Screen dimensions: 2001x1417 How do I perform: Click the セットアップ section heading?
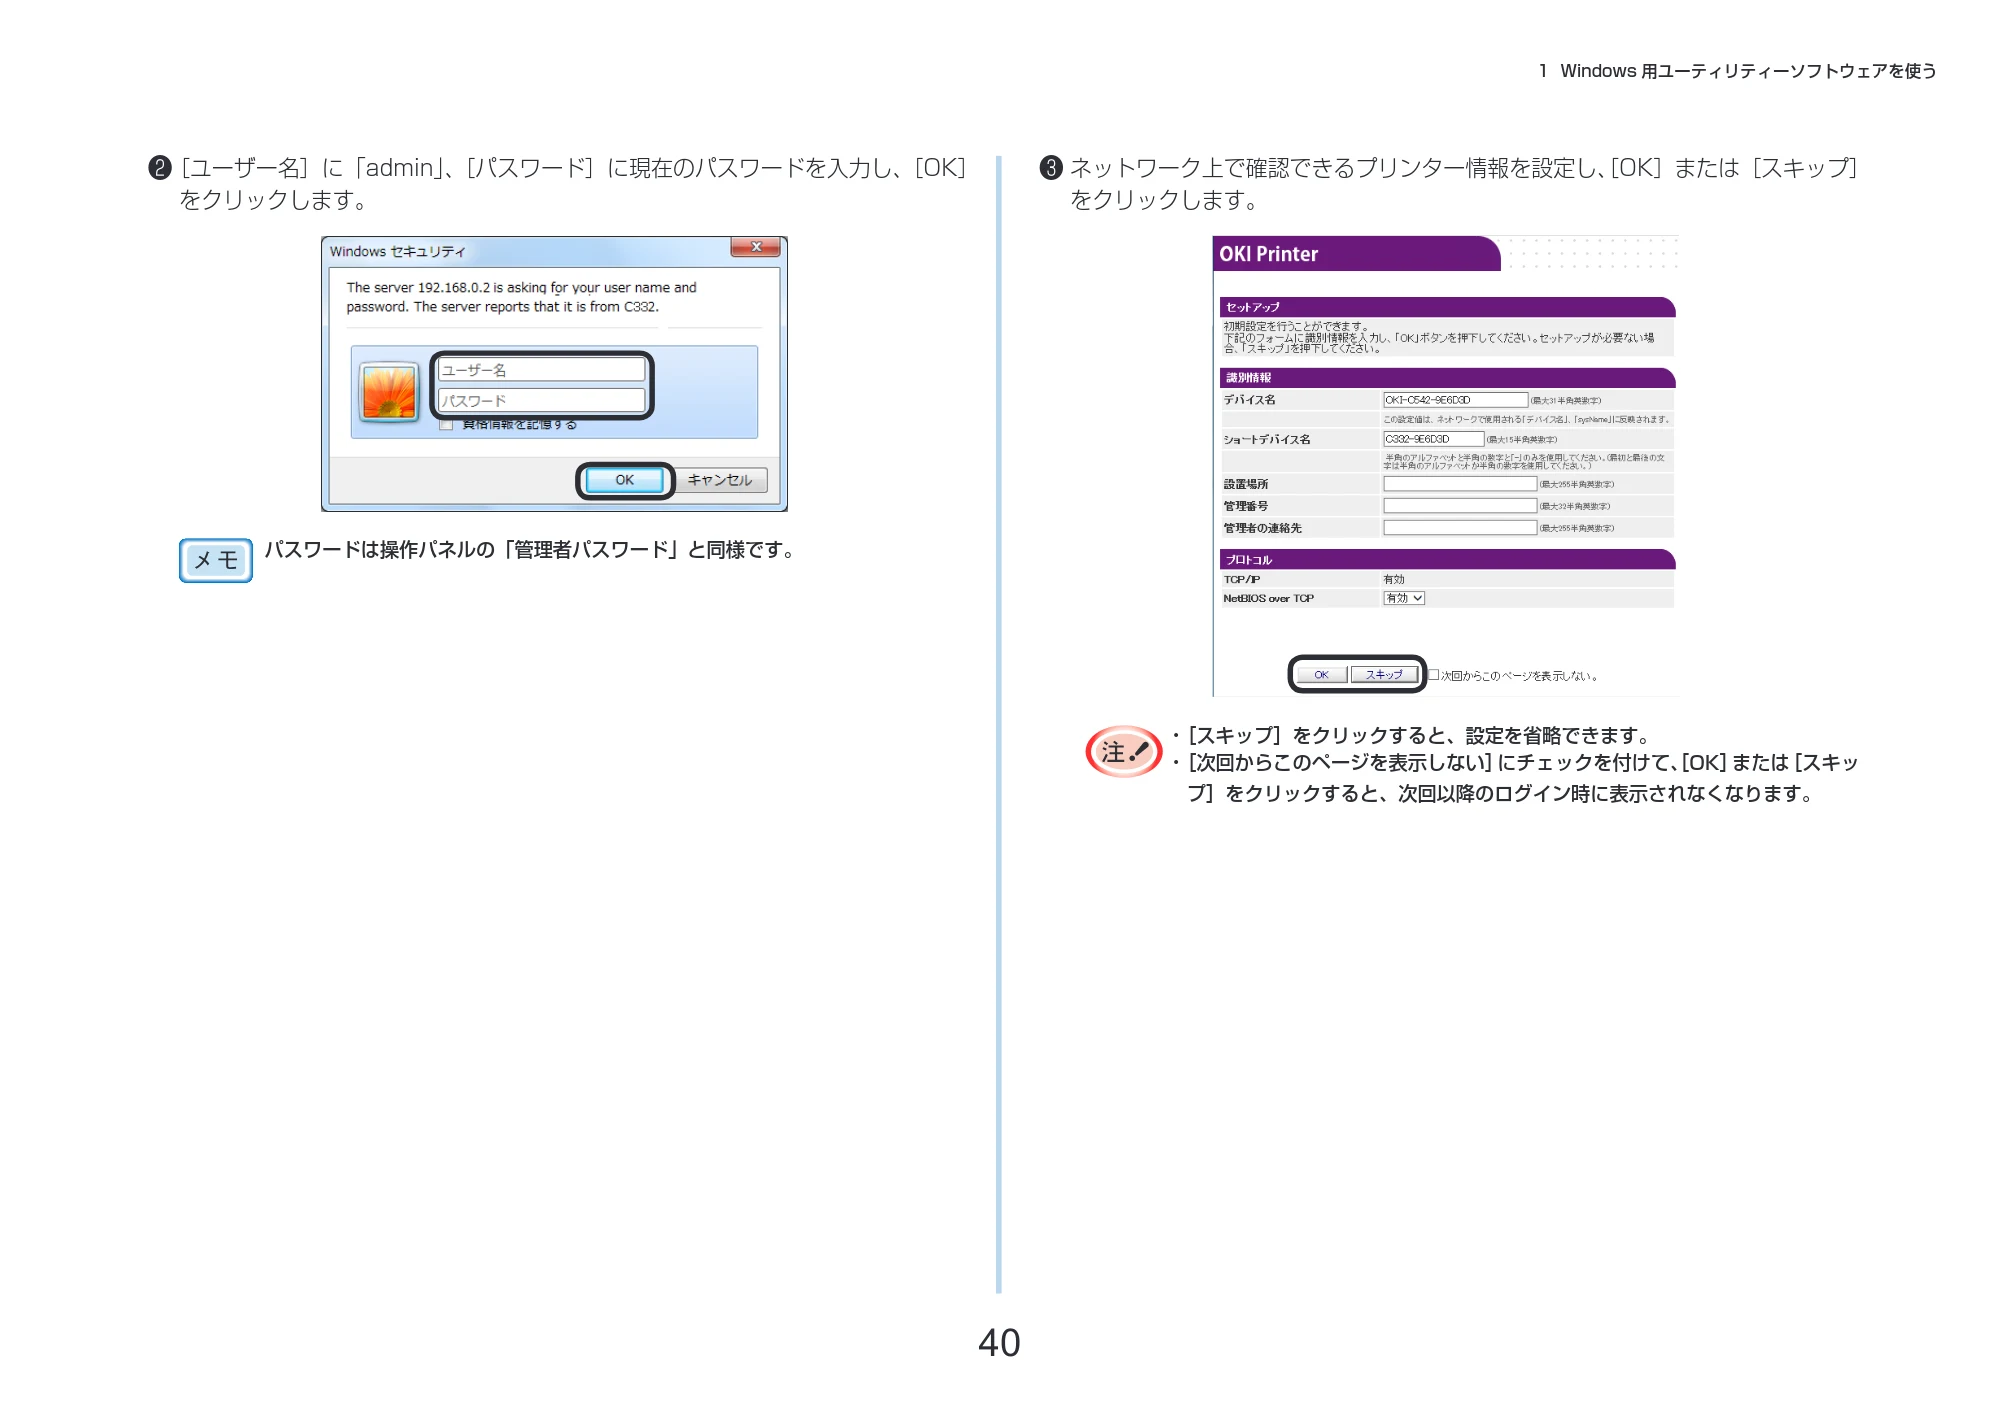1252,307
